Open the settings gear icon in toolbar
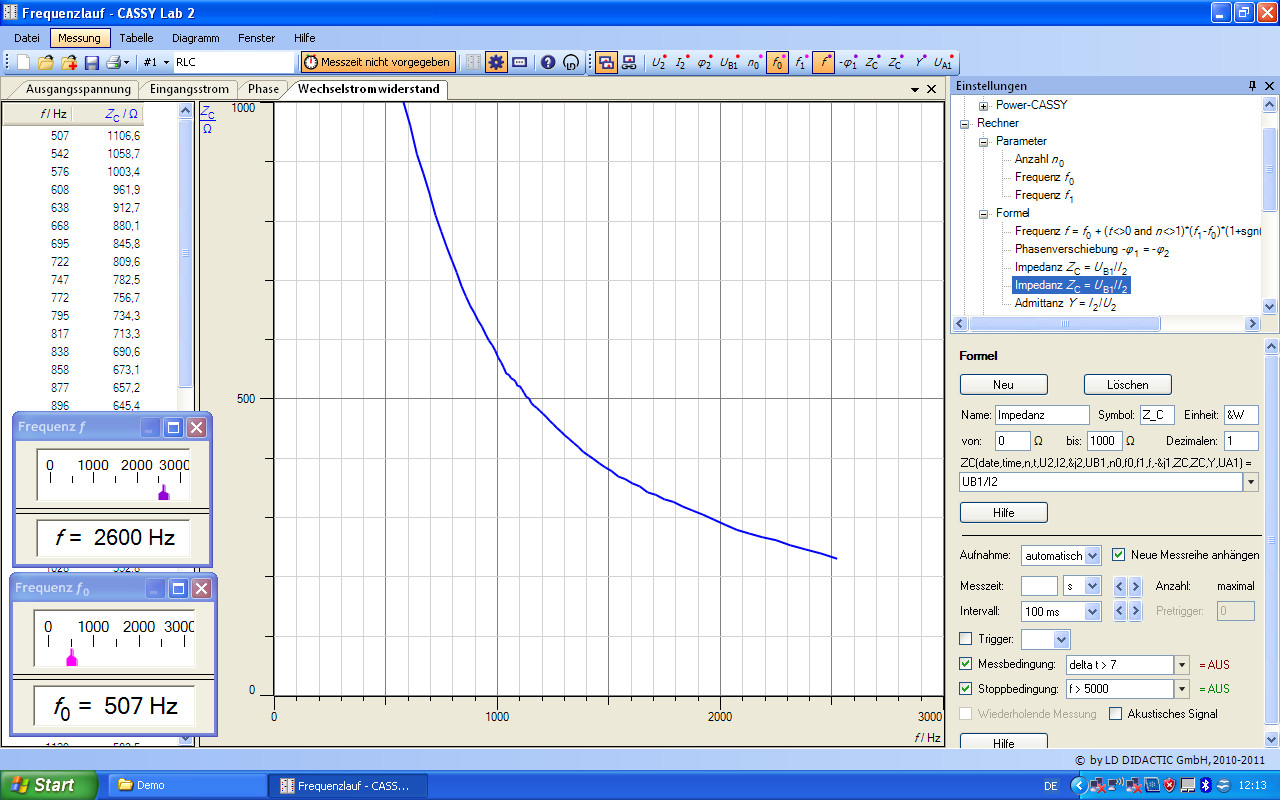The width and height of the screenshot is (1280, 800). coord(496,62)
